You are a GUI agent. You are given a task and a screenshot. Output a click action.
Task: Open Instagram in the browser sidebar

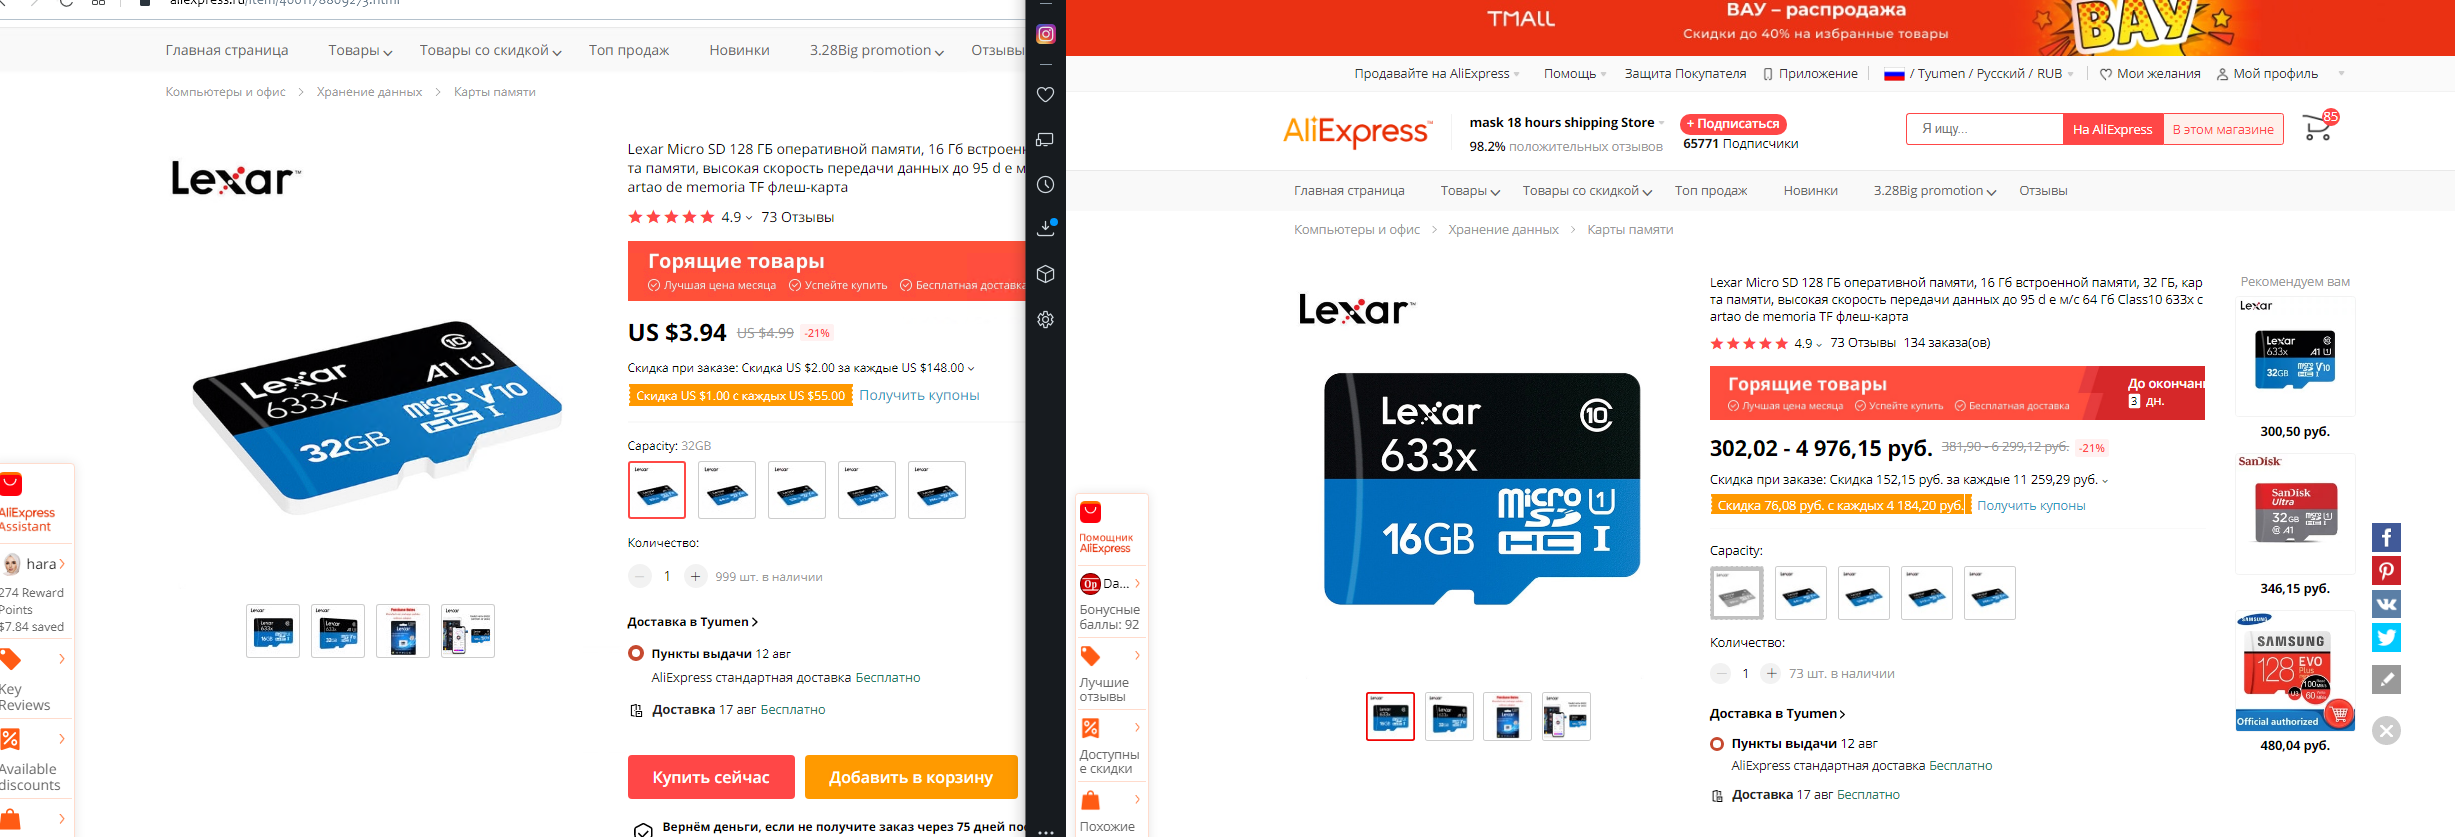click(1046, 34)
